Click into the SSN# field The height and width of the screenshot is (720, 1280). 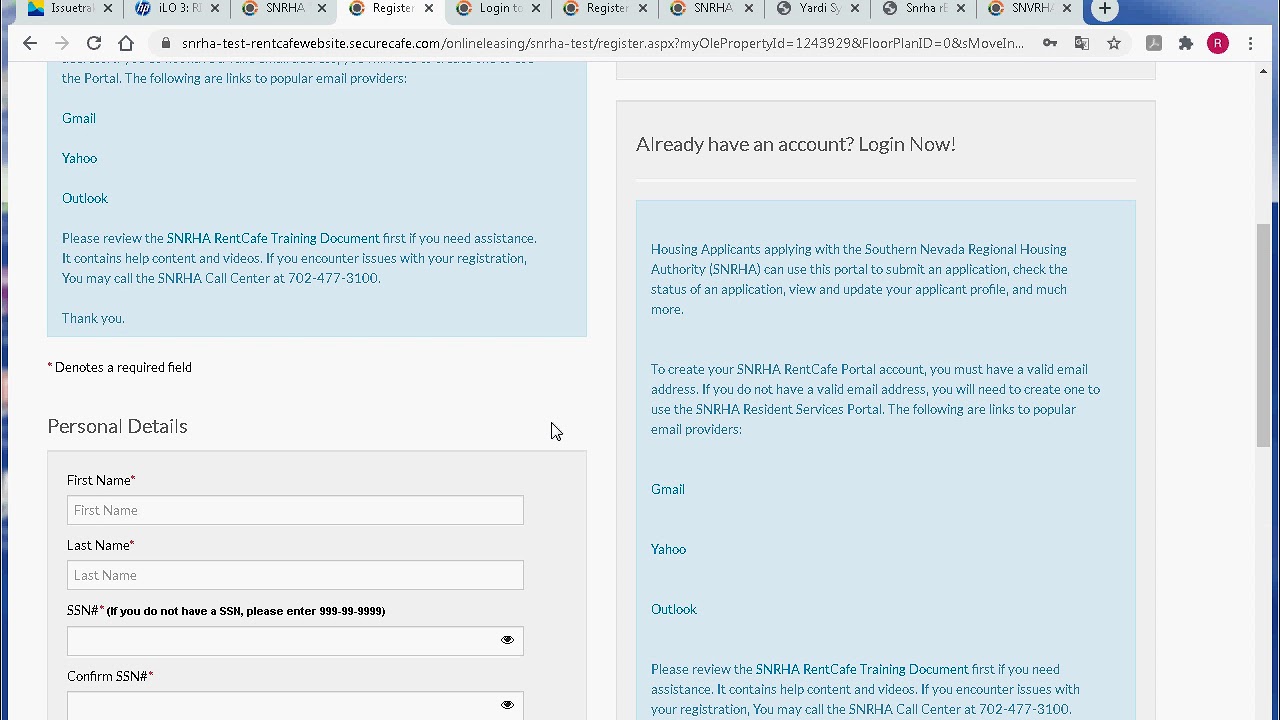point(295,641)
